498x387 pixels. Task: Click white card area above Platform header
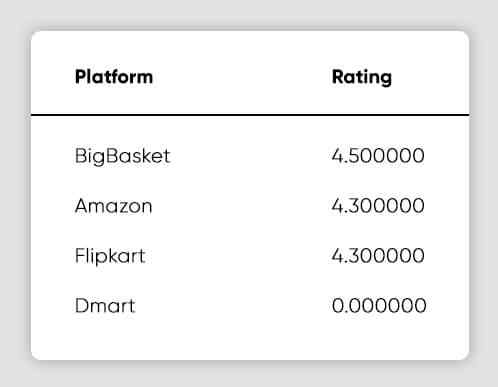click(114, 50)
